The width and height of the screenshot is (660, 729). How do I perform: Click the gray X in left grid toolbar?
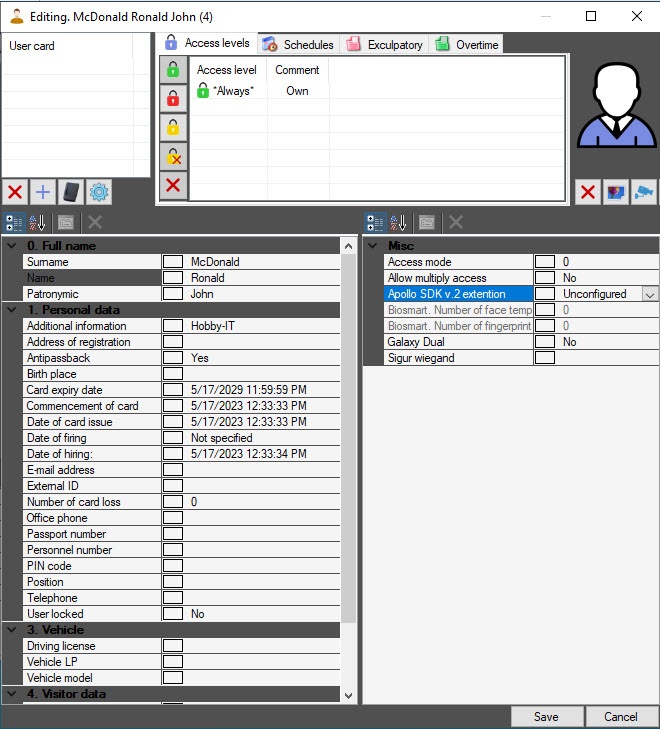[94, 223]
